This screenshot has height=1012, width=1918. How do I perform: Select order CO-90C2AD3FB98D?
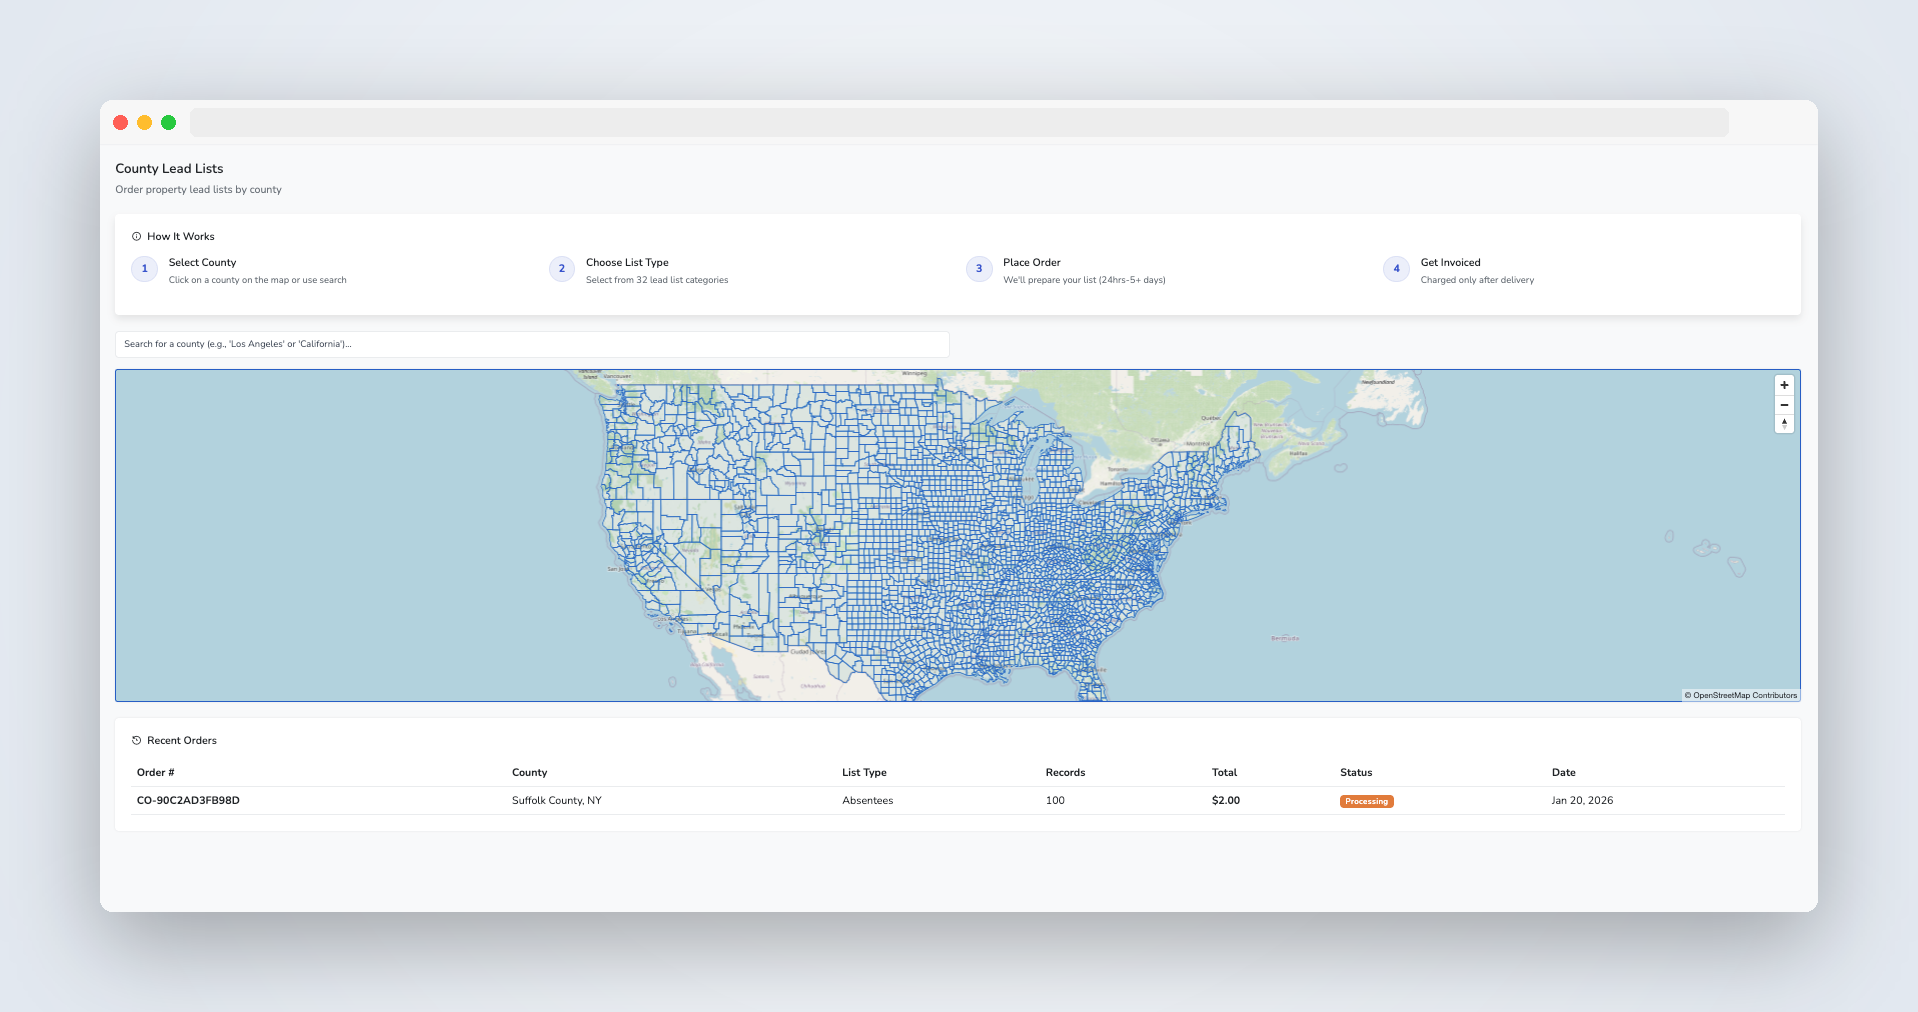(x=187, y=800)
